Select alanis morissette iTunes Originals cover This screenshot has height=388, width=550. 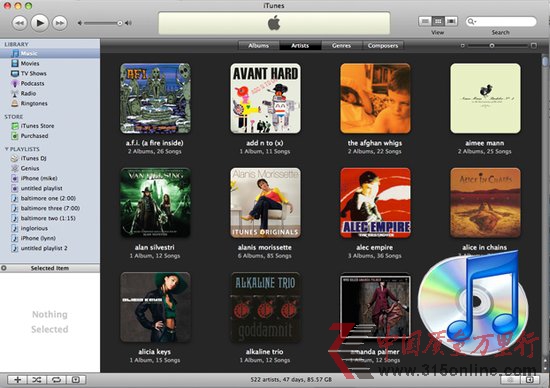pyautogui.click(x=266, y=203)
